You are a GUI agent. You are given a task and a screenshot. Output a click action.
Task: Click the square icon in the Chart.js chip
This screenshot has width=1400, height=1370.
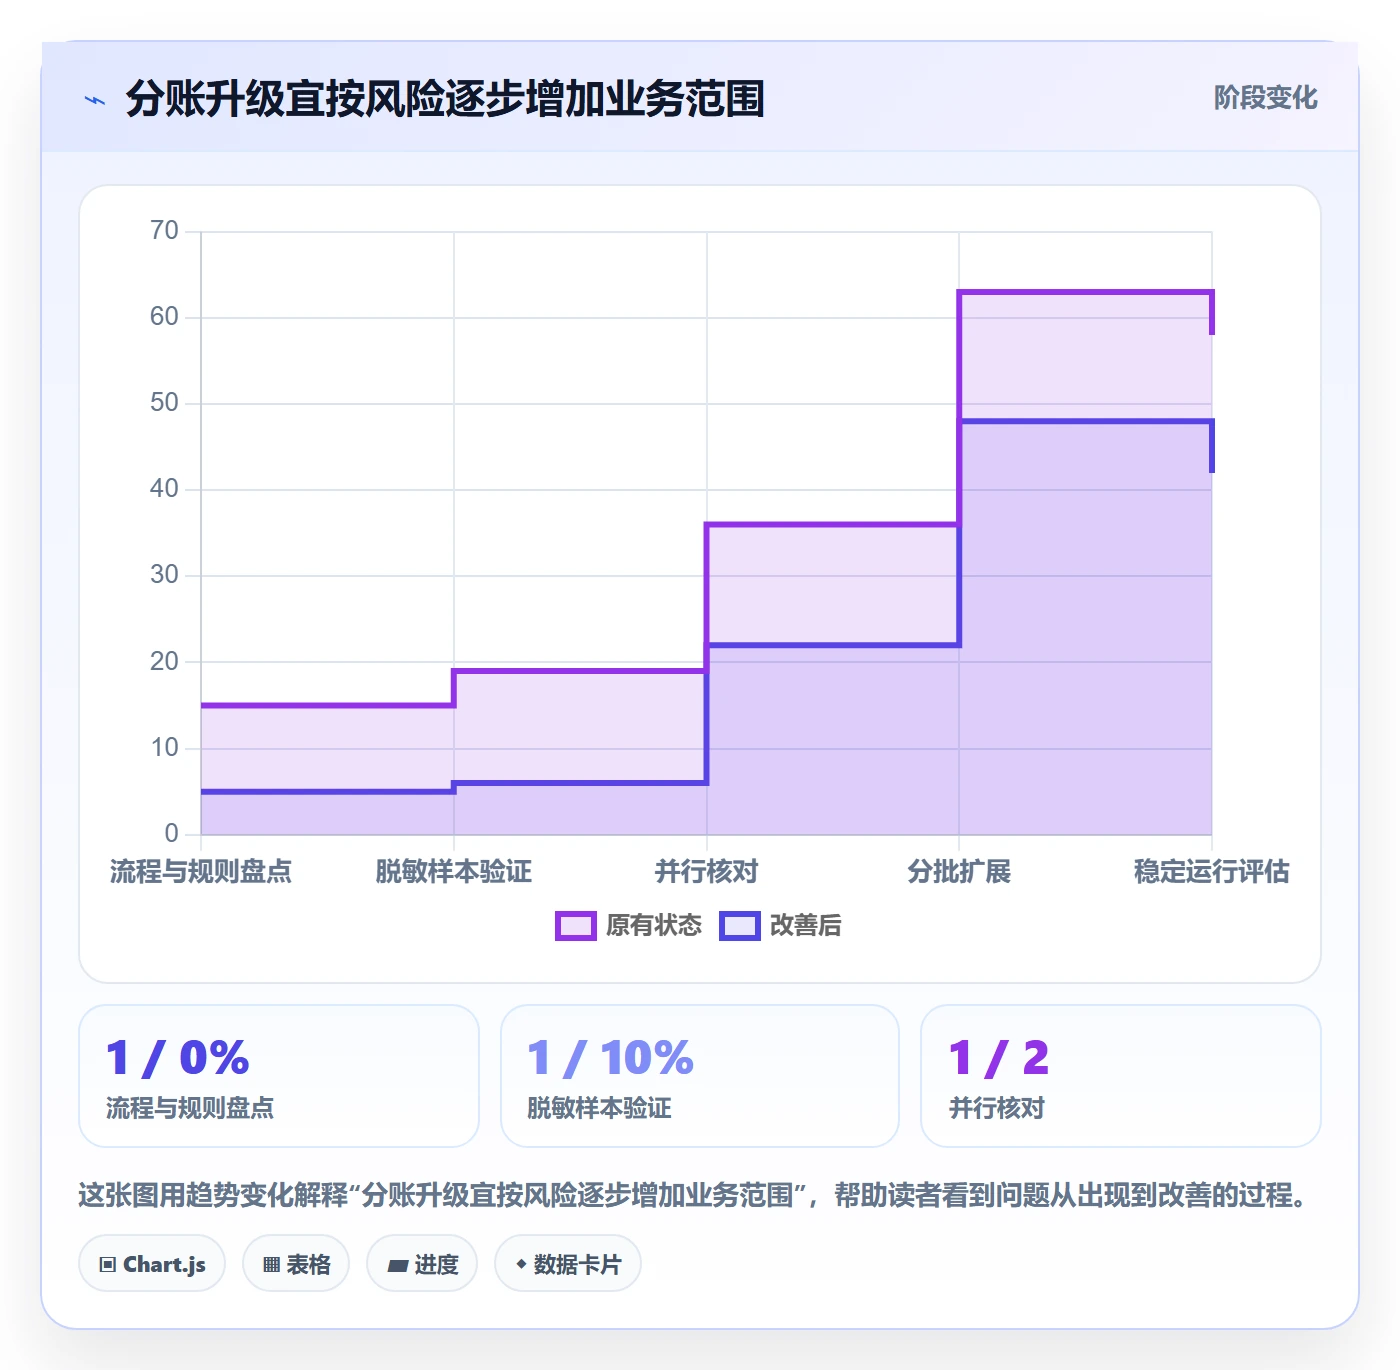tap(108, 1265)
